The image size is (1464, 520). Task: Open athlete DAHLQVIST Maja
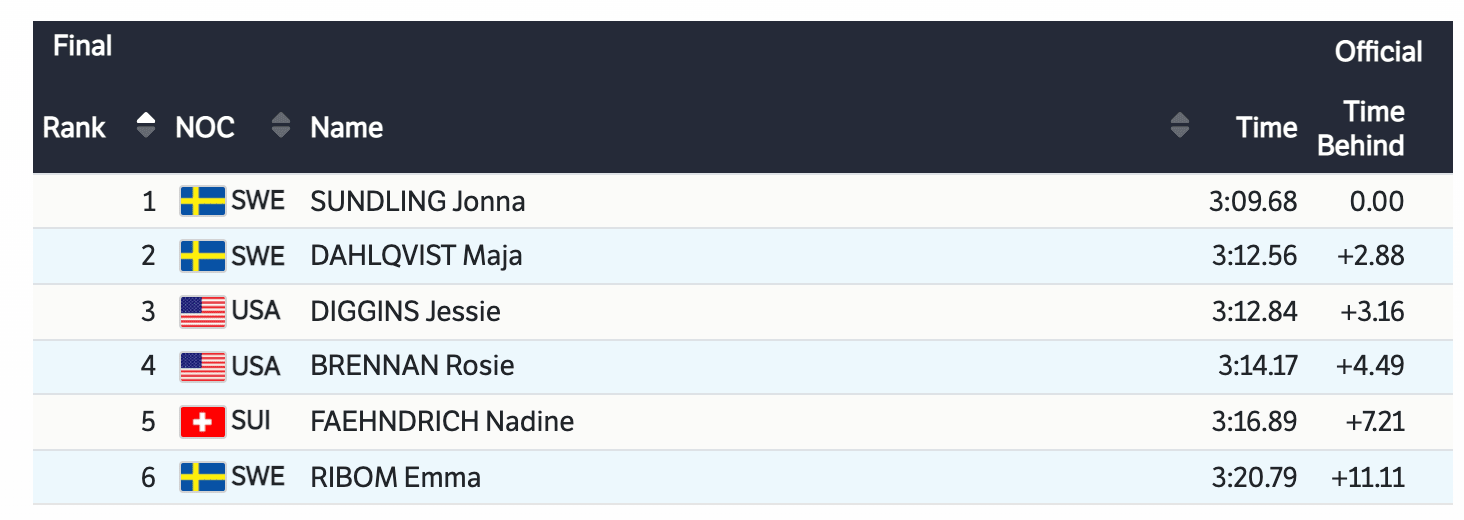click(416, 256)
